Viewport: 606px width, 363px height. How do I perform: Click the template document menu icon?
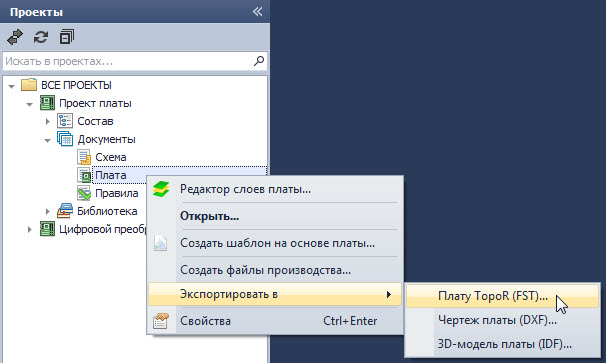pyautogui.click(x=161, y=243)
